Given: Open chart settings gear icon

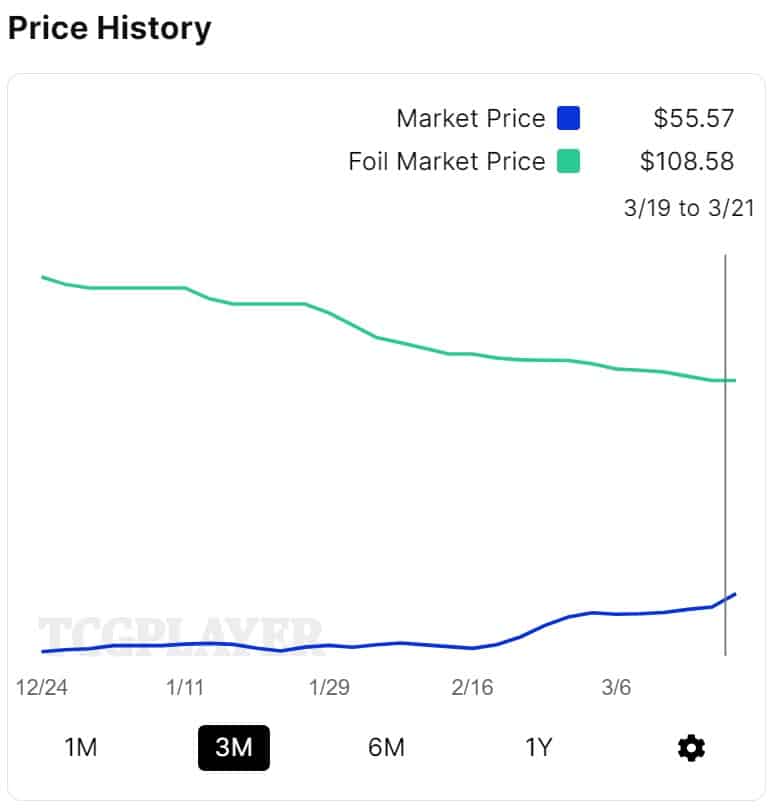Looking at the screenshot, I should point(691,747).
